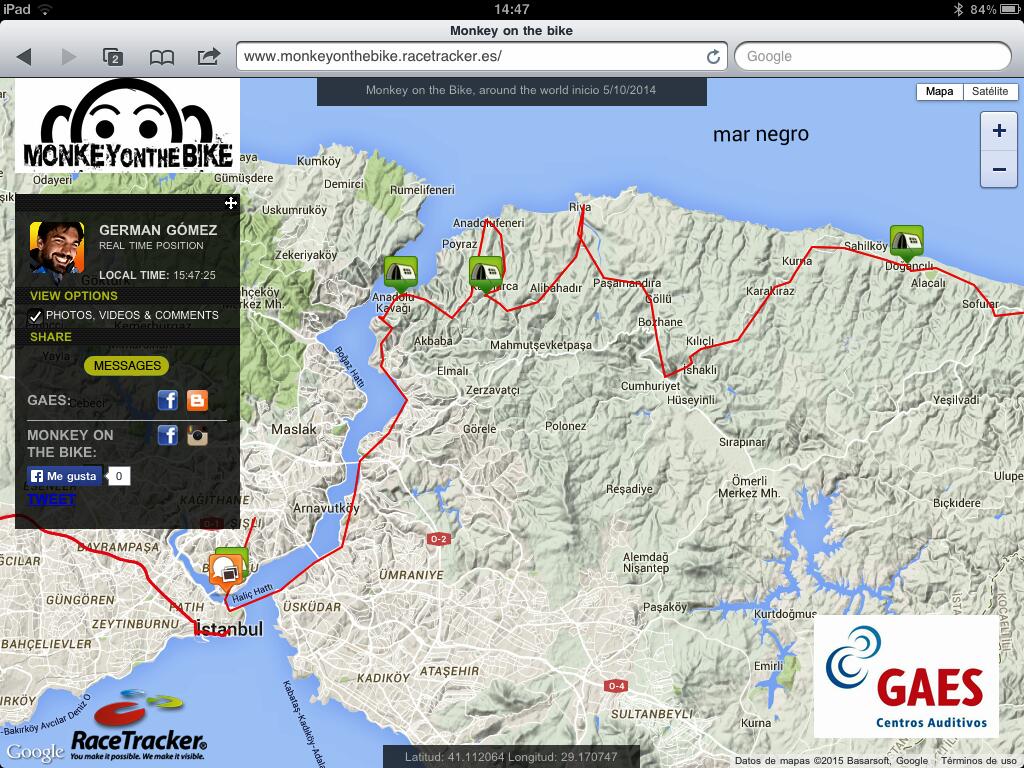
Task: Open the GAES Facebook icon
Action: pyautogui.click(x=168, y=400)
